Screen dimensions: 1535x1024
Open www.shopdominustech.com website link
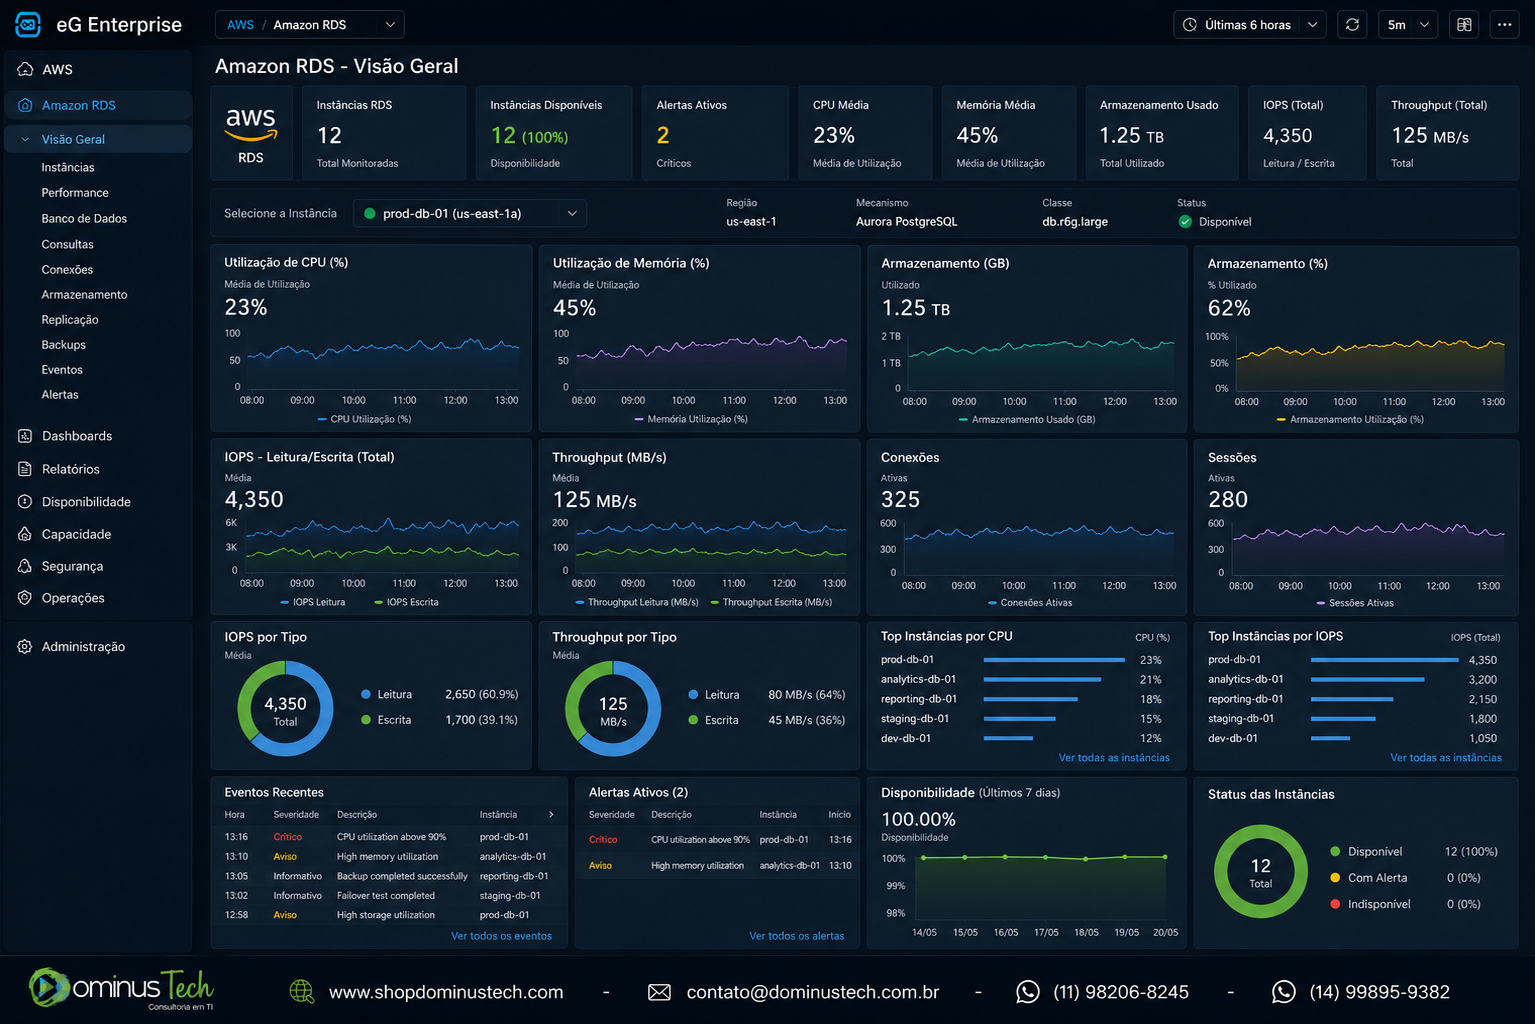click(x=446, y=992)
